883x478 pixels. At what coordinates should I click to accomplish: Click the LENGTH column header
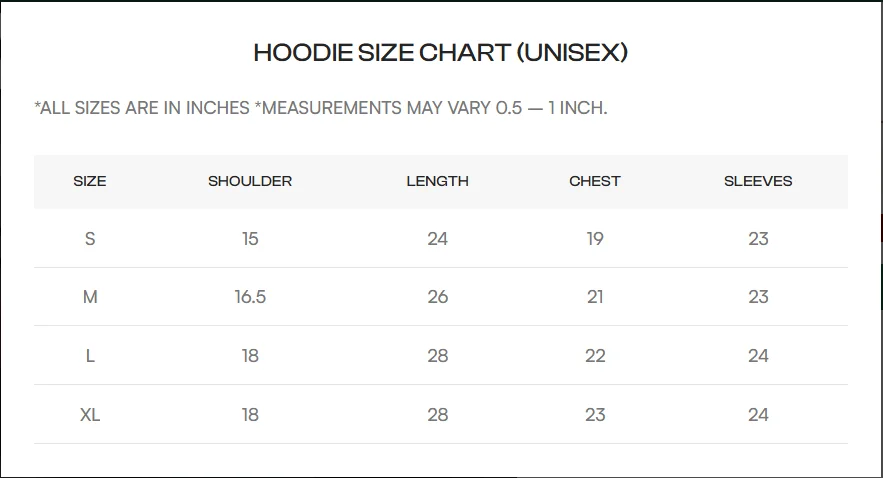pyautogui.click(x=438, y=181)
